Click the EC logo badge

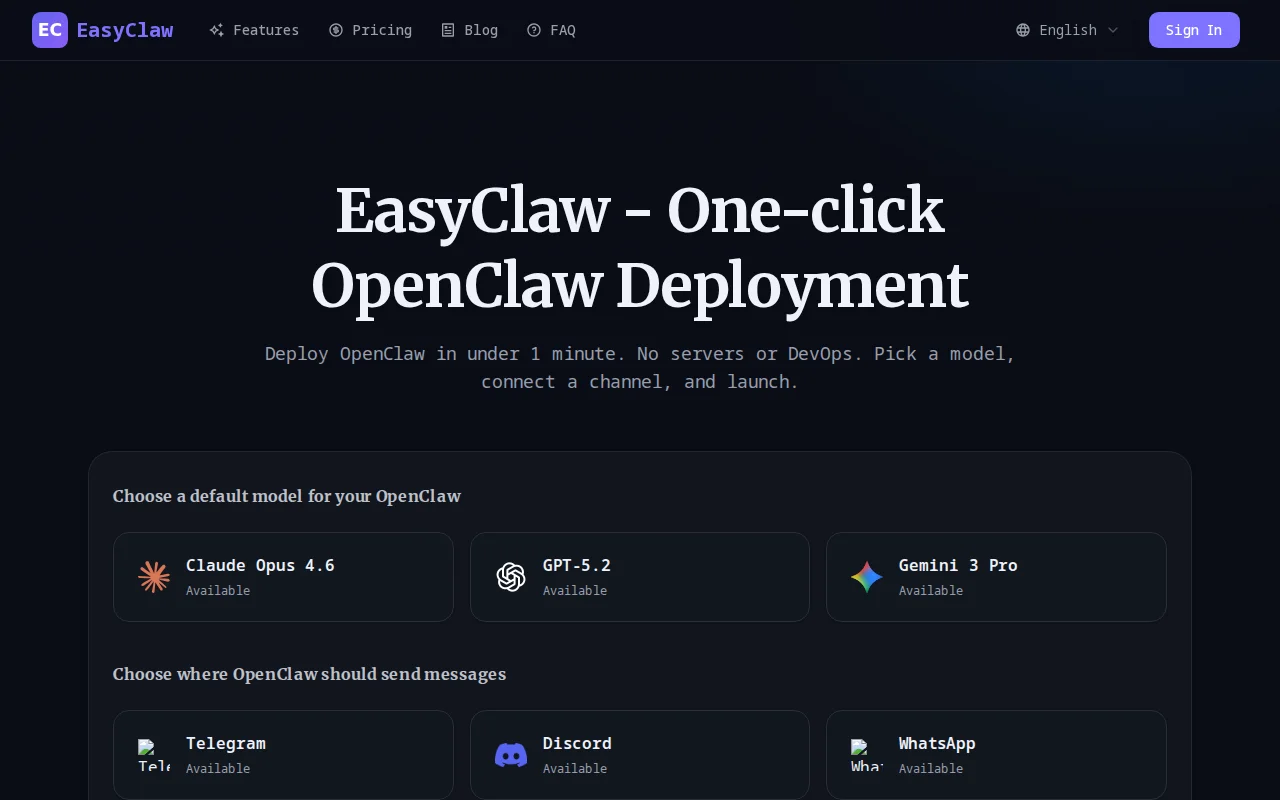pos(50,30)
